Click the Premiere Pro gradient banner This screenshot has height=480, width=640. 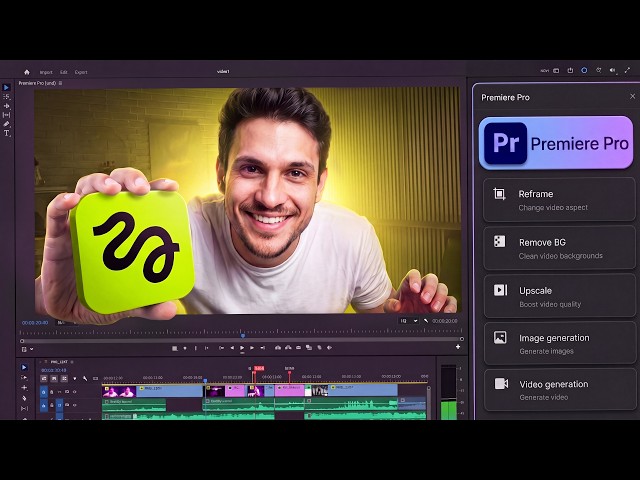[x=556, y=143]
